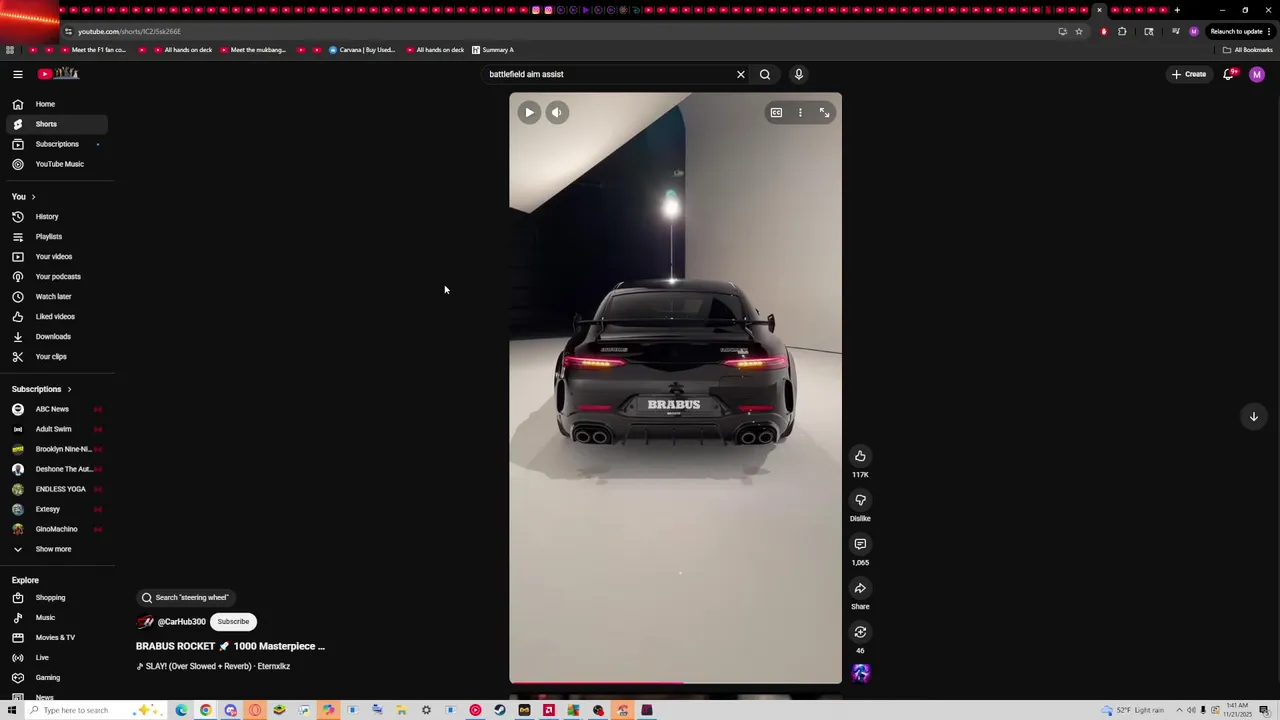Open Subscriptions in the sidebar
This screenshot has height=720, width=1280.
click(55, 144)
